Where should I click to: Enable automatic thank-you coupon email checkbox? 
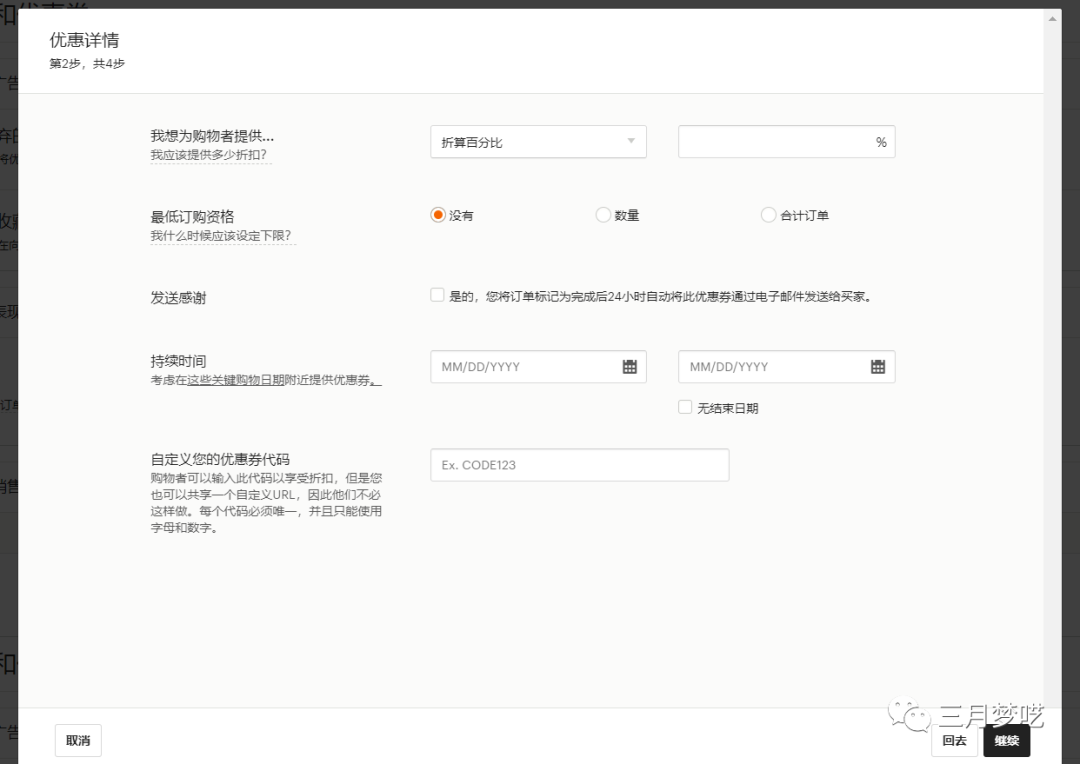pyautogui.click(x=437, y=293)
